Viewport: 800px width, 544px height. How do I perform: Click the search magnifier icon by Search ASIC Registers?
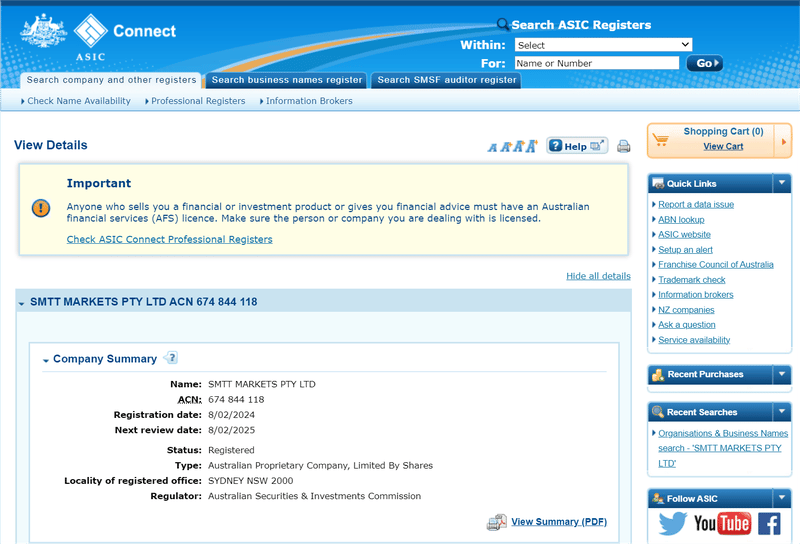pyautogui.click(x=503, y=24)
